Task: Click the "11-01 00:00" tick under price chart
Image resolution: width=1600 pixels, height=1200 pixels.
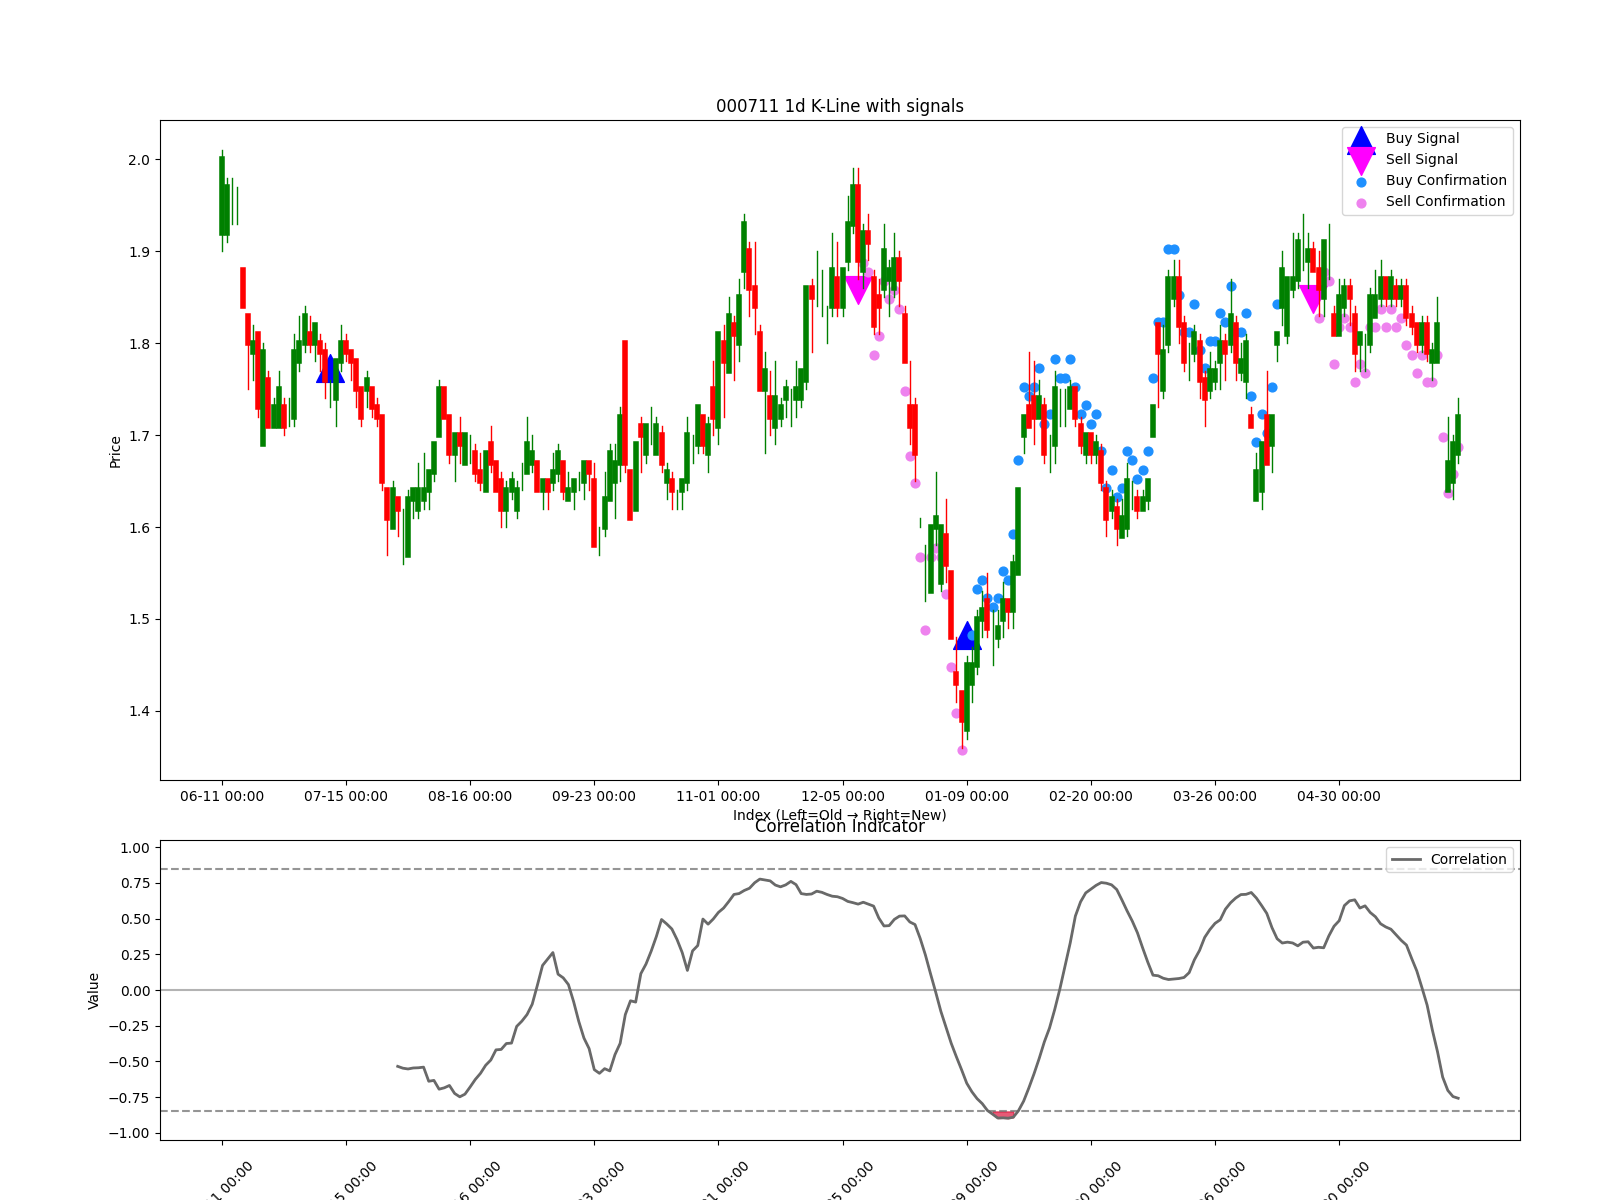Action: (718, 796)
